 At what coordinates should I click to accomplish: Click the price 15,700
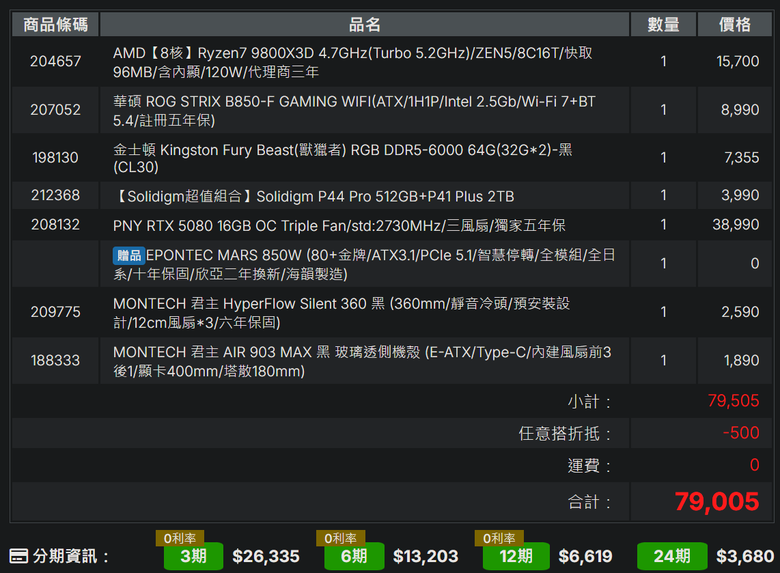[x=737, y=61]
